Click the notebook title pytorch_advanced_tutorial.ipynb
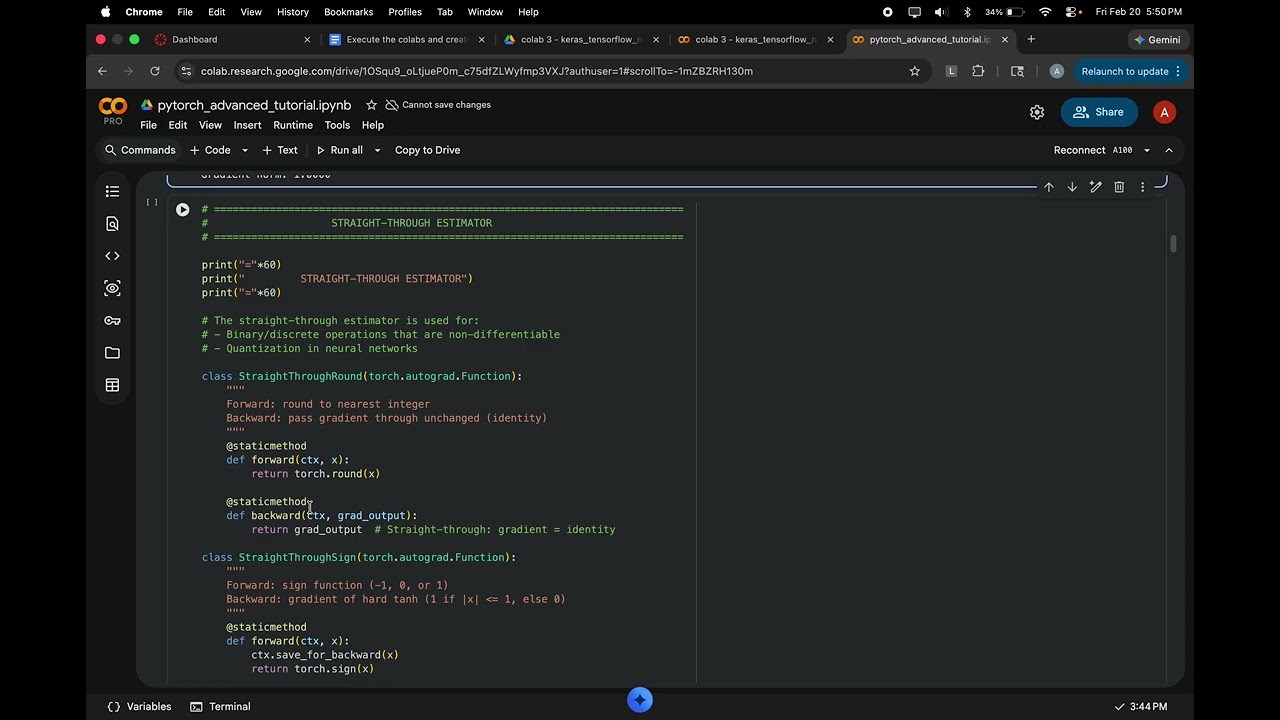 point(254,105)
